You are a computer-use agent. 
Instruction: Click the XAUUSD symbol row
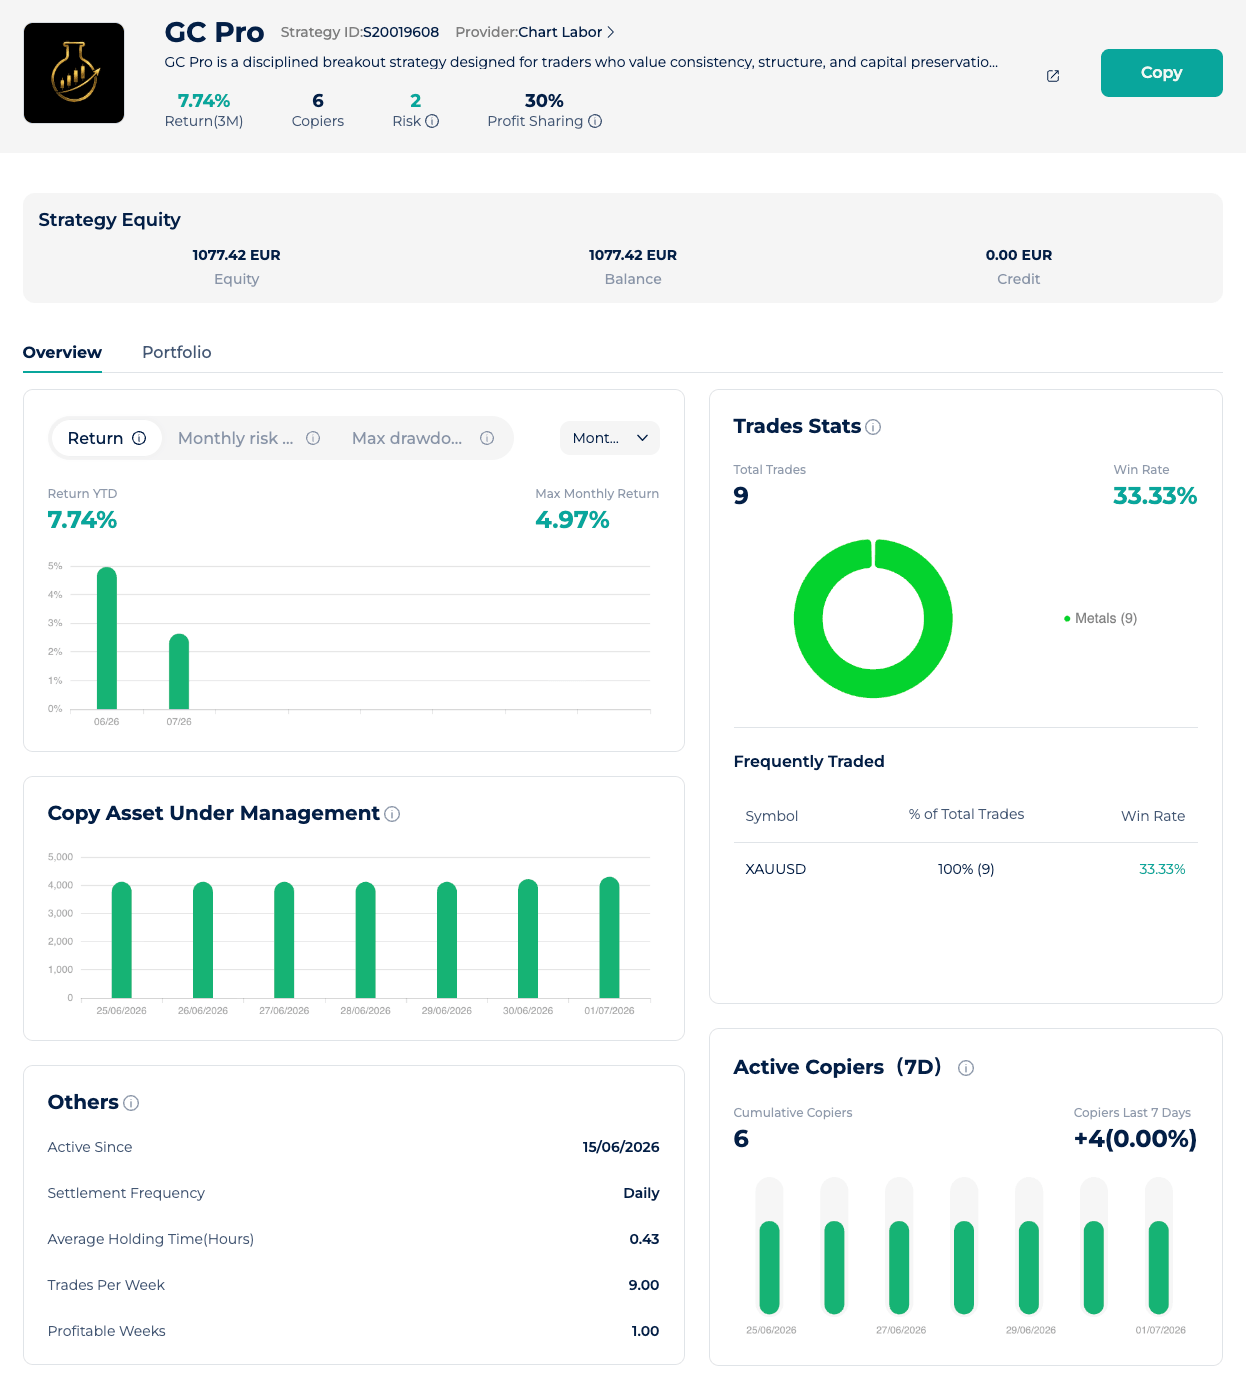point(966,869)
